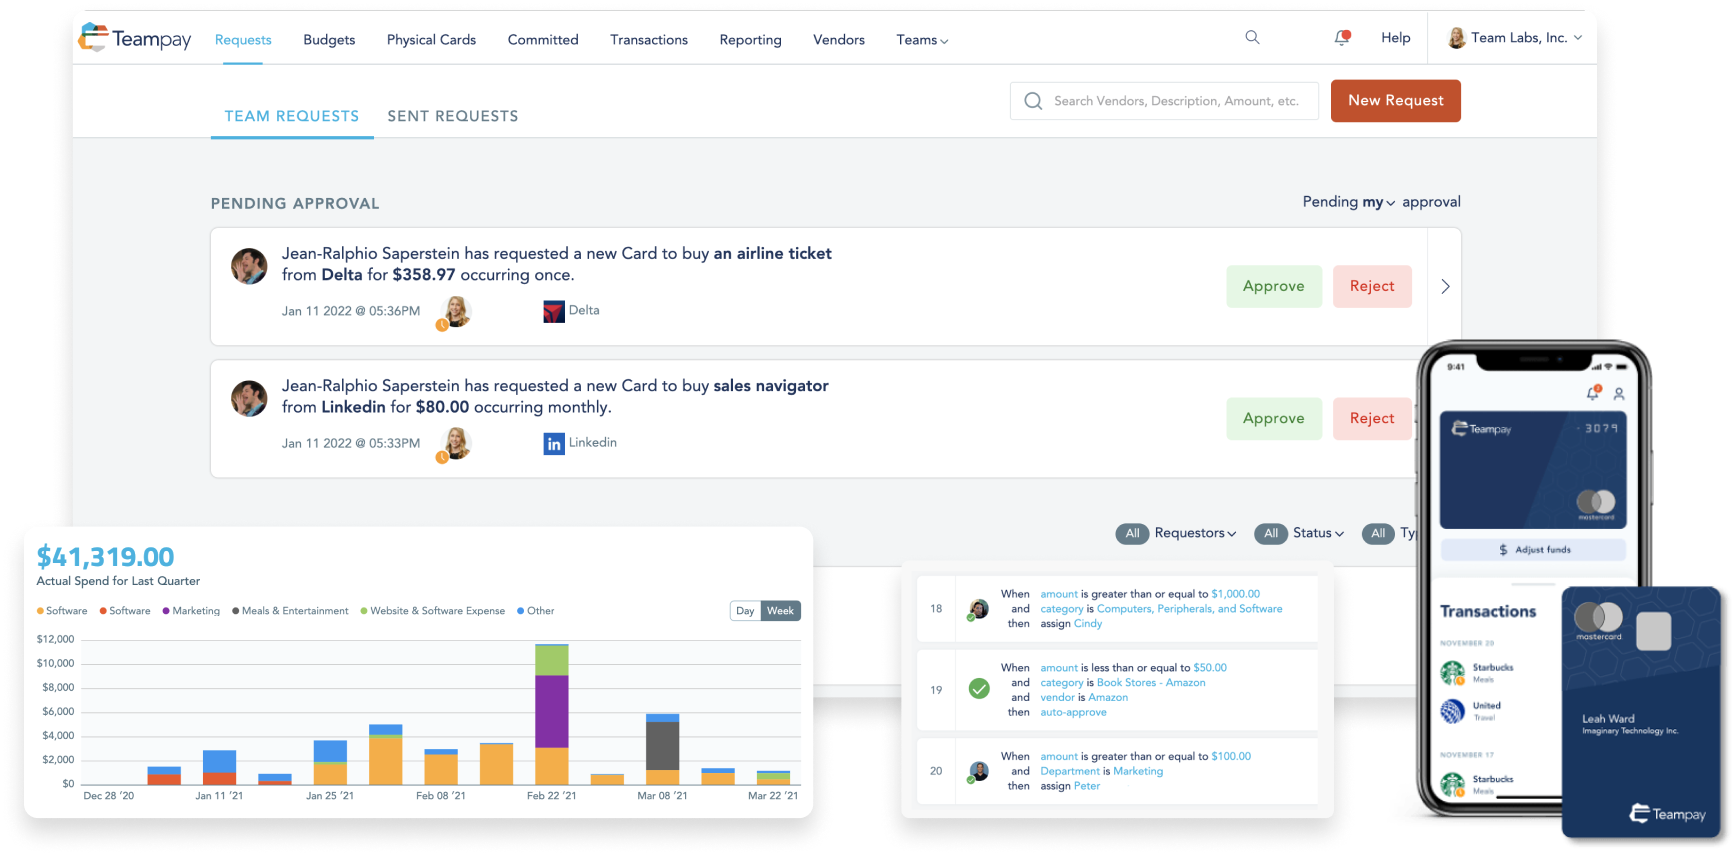Click Jean-Ralphio's avatar in the airline ticket request
This screenshot has height=857, width=1734.
click(x=249, y=266)
